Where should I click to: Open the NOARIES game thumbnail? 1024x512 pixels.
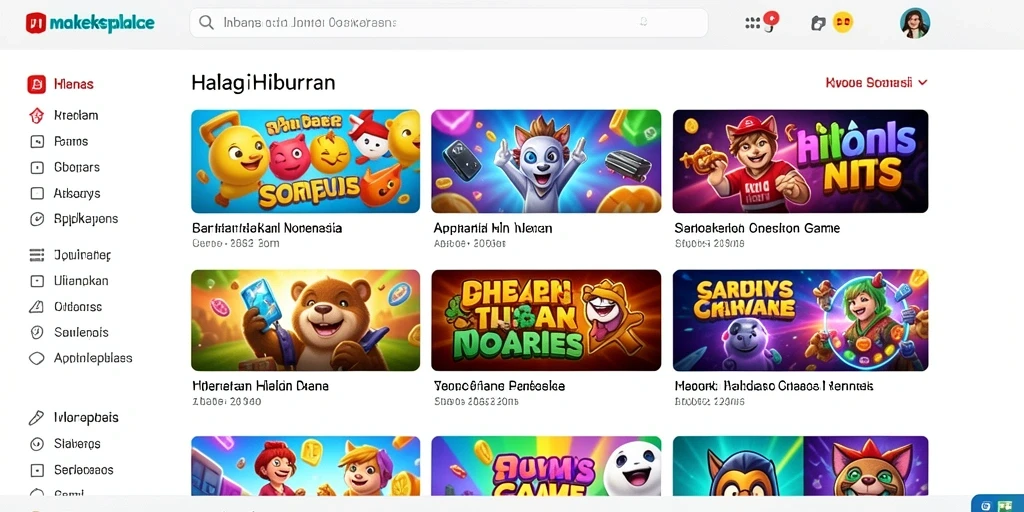coord(546,320)
